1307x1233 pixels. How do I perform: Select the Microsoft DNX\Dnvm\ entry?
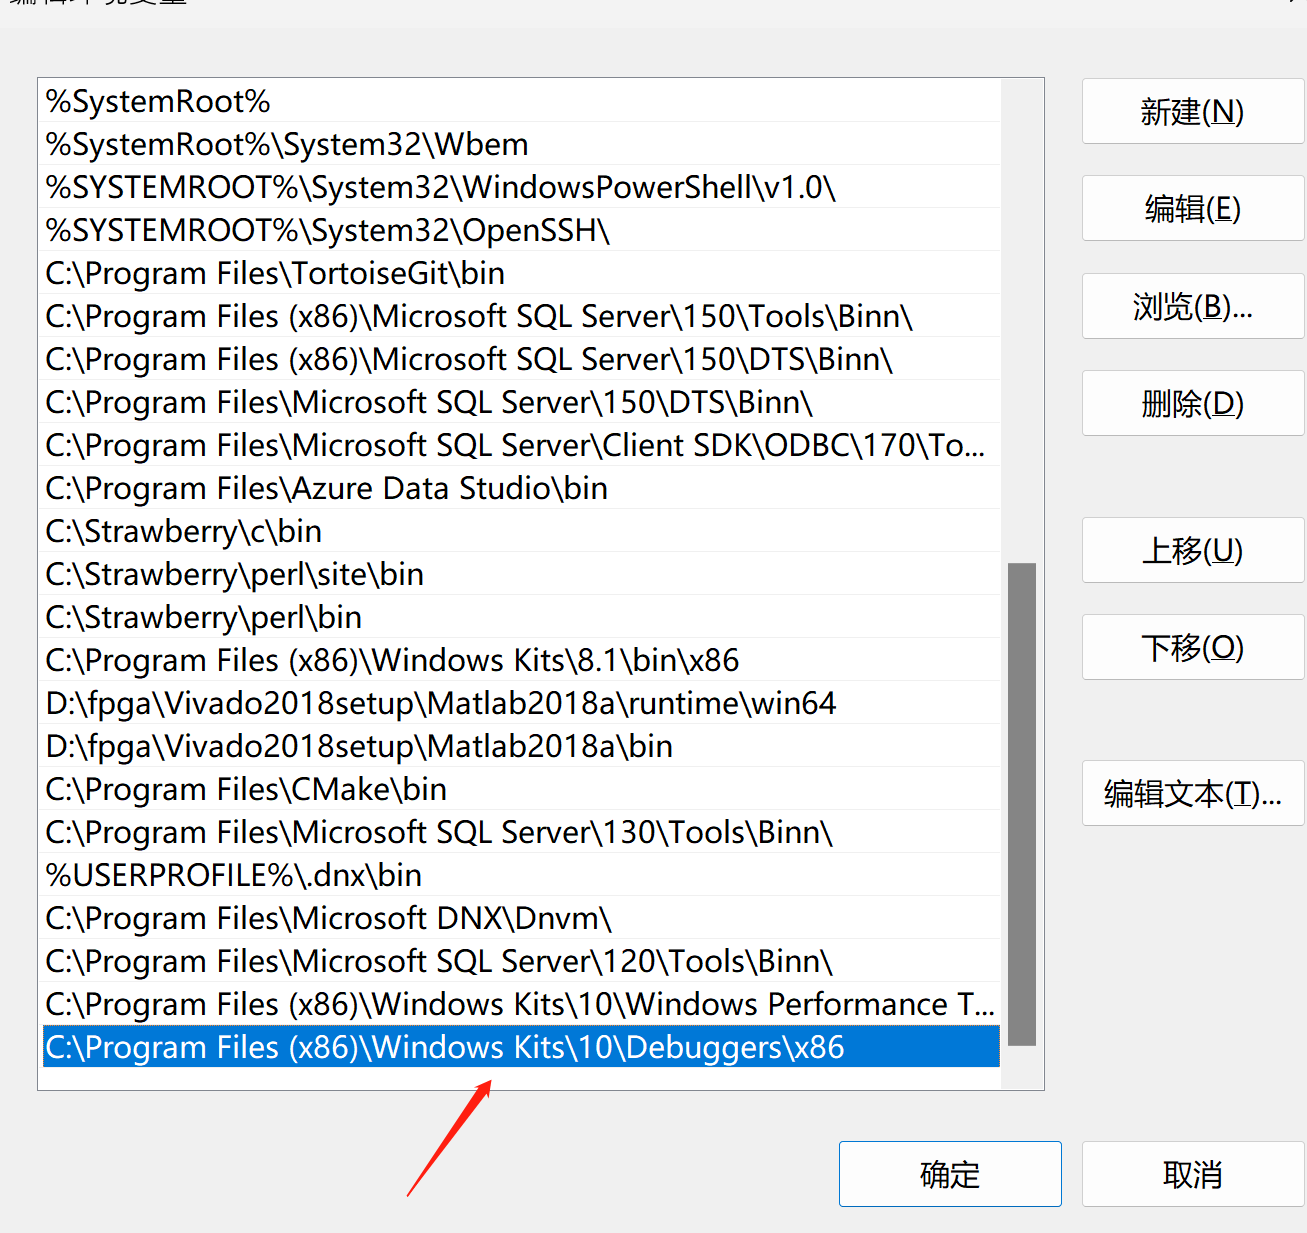(x=521, y=918)
